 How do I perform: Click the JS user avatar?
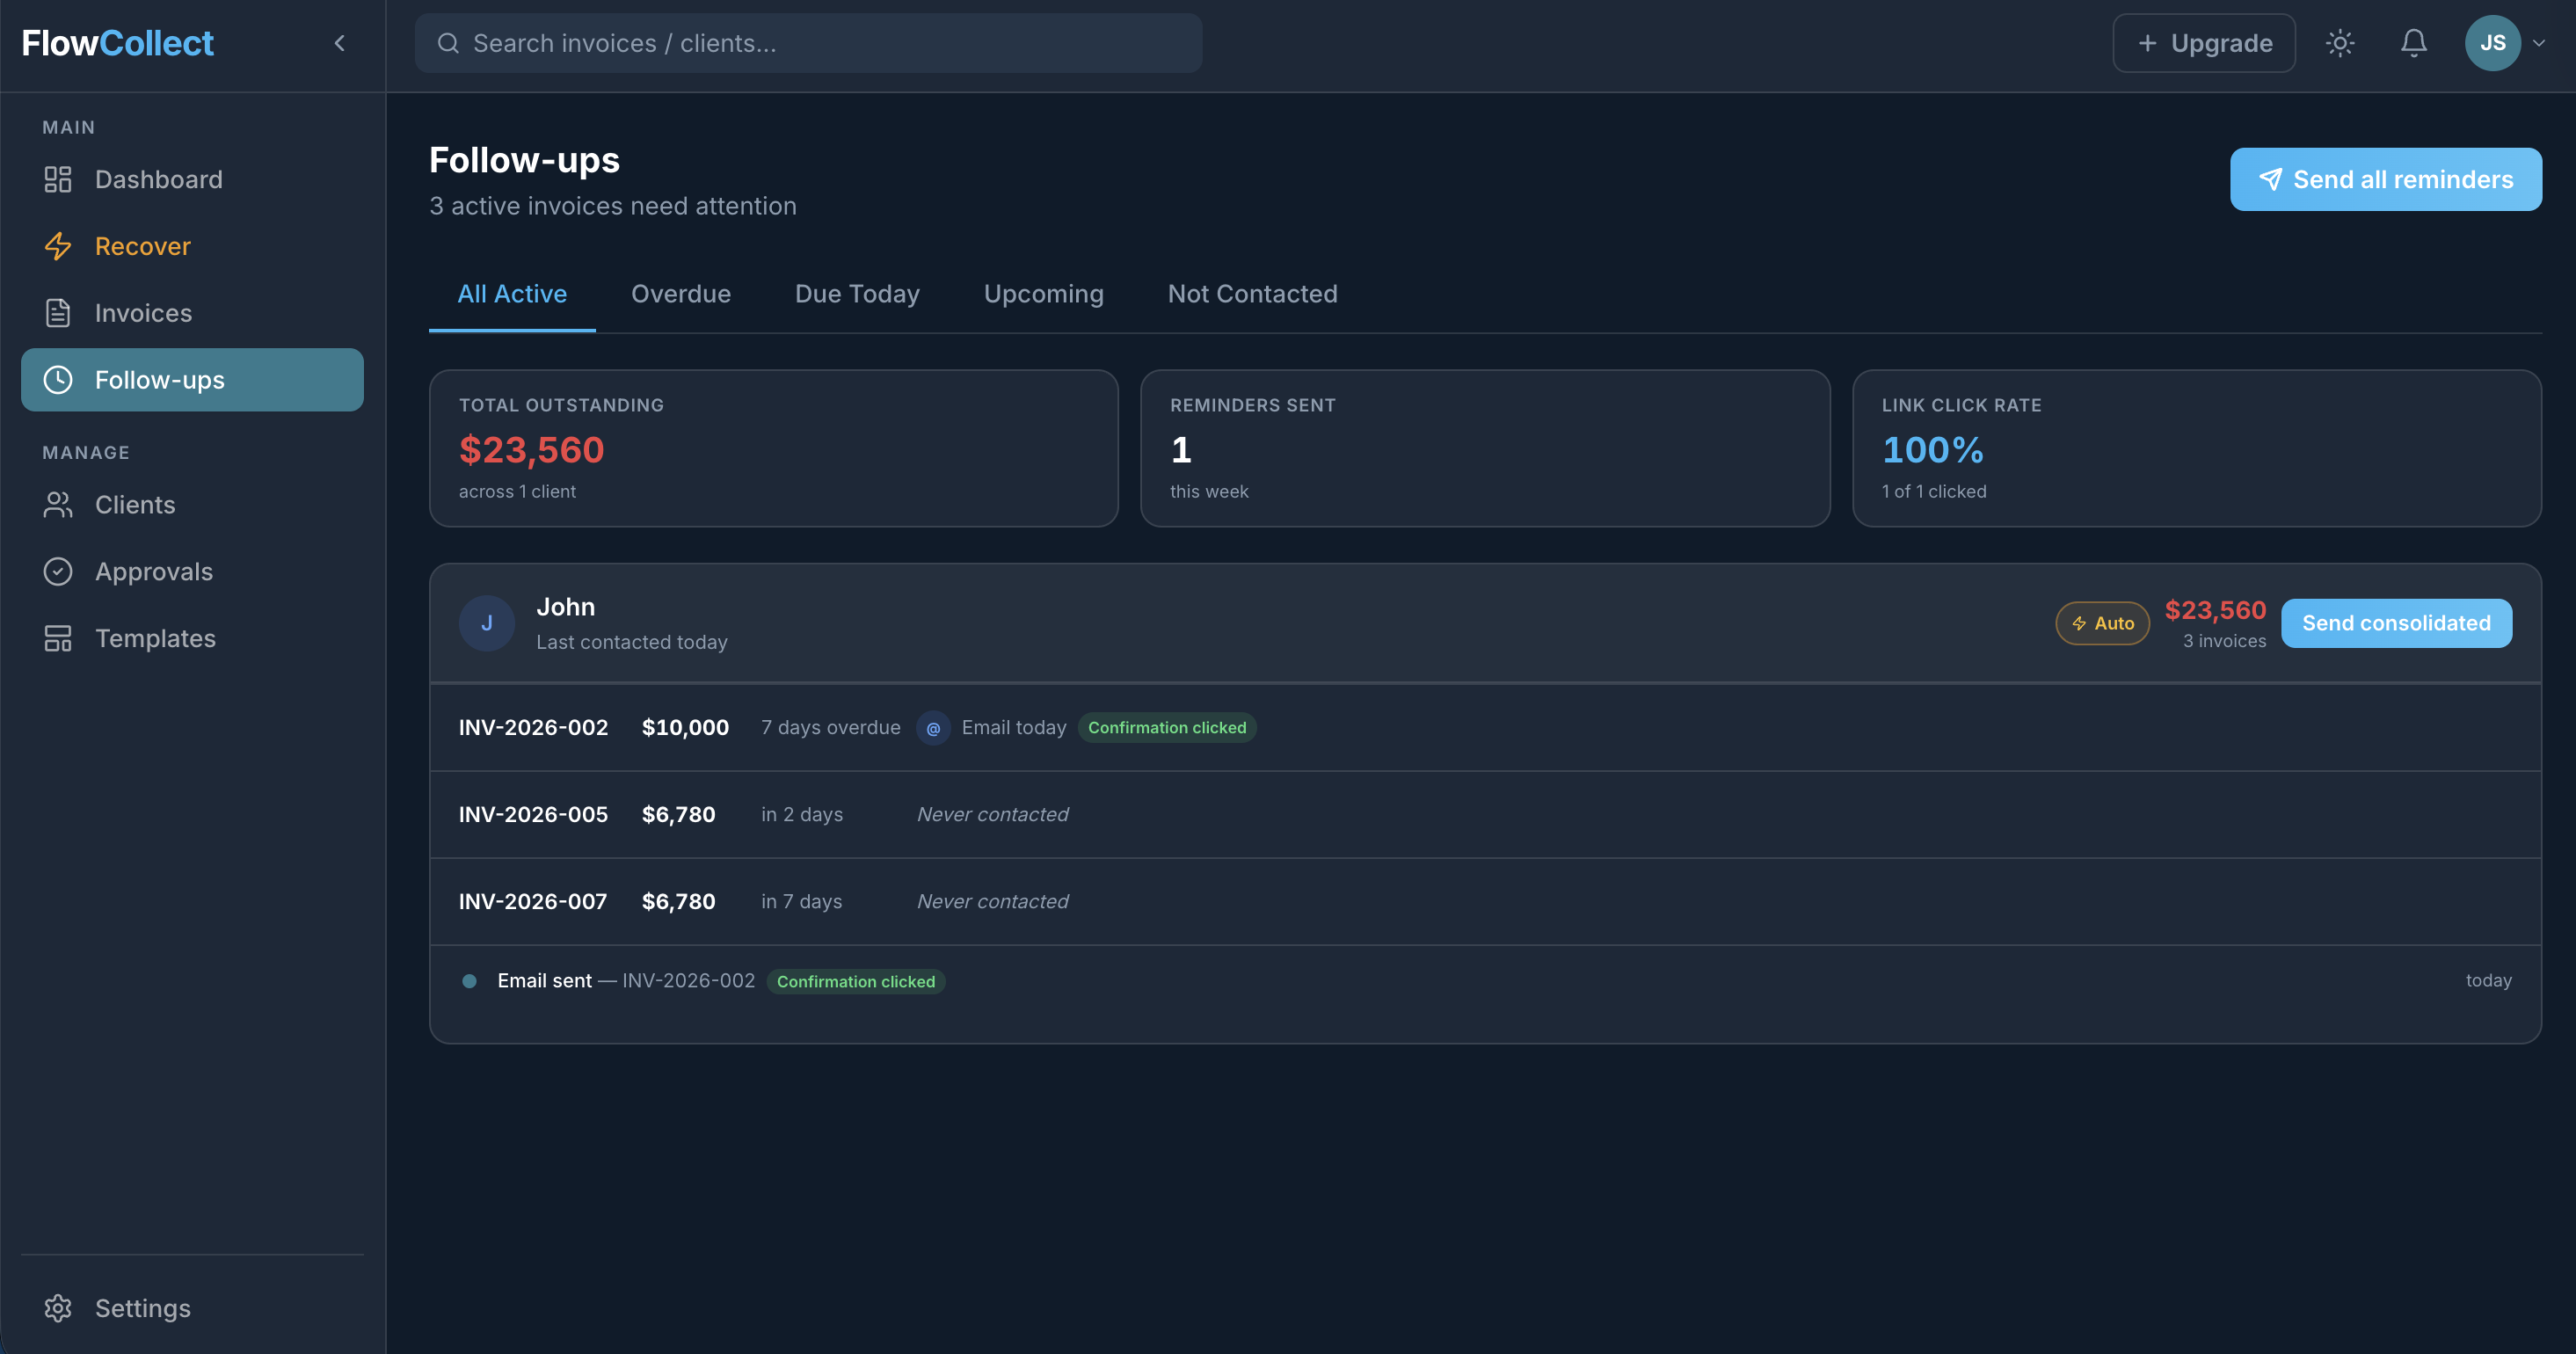pyautogui.click(x=2492, y=43)
